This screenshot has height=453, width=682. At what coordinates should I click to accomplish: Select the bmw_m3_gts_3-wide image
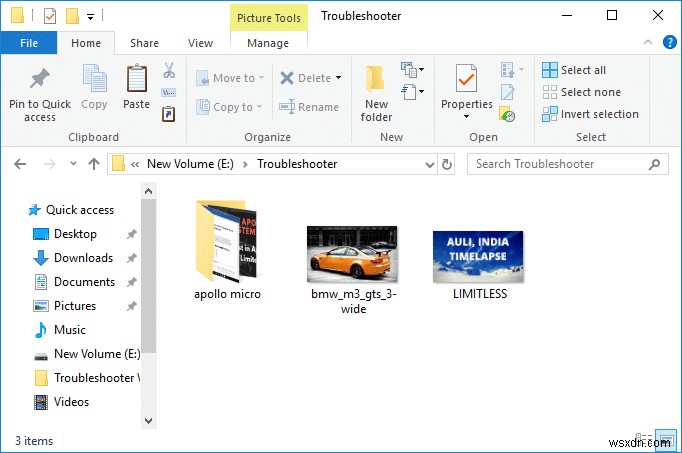pyautogui.click(x=353, y=270)
